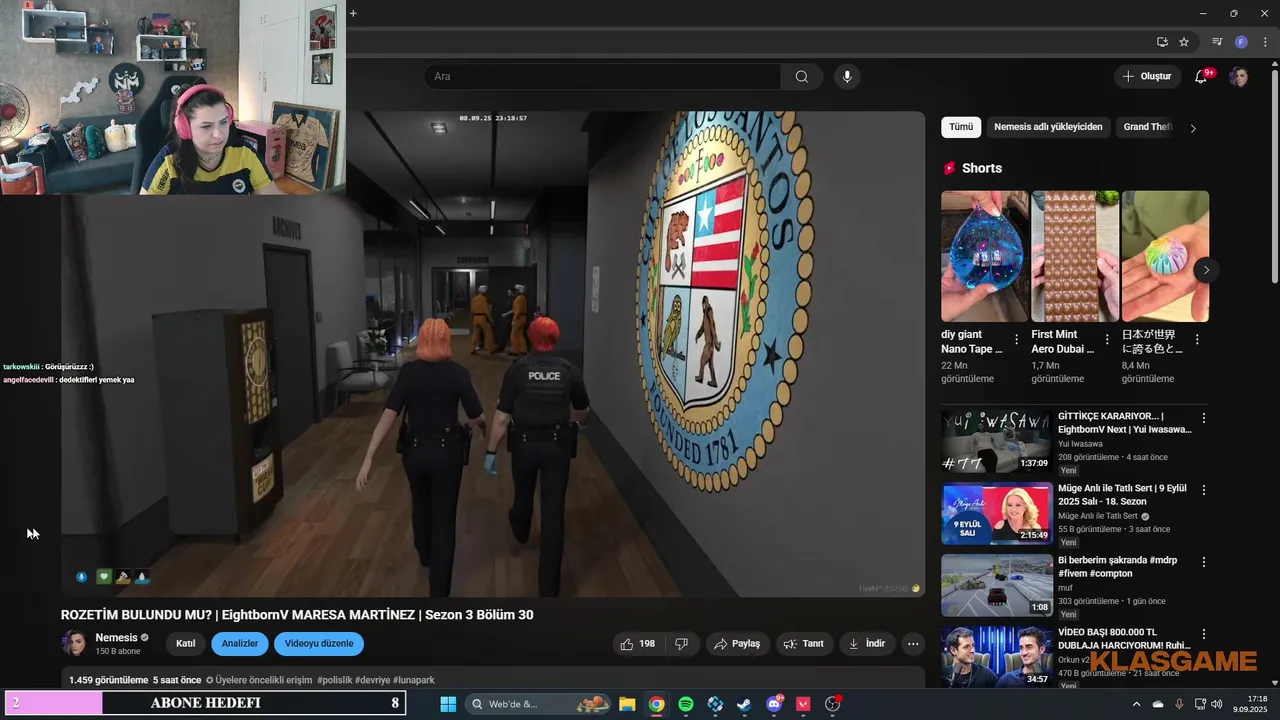Select the Grand Theft chip
The image size is (1280, 720).
click(1146, 127)
